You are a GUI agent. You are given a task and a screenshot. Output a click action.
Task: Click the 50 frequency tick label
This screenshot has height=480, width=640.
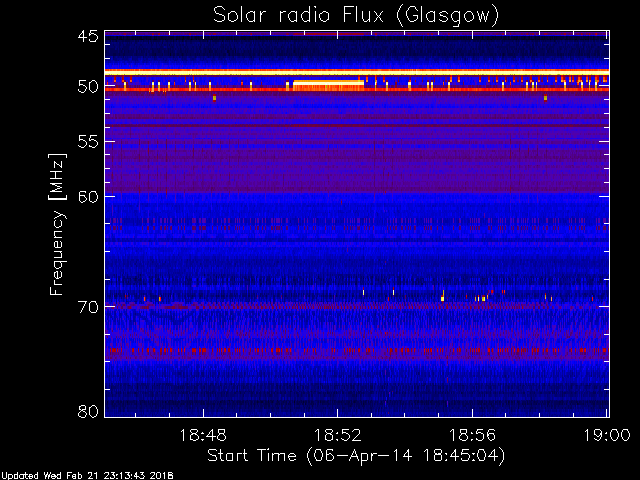88,87
